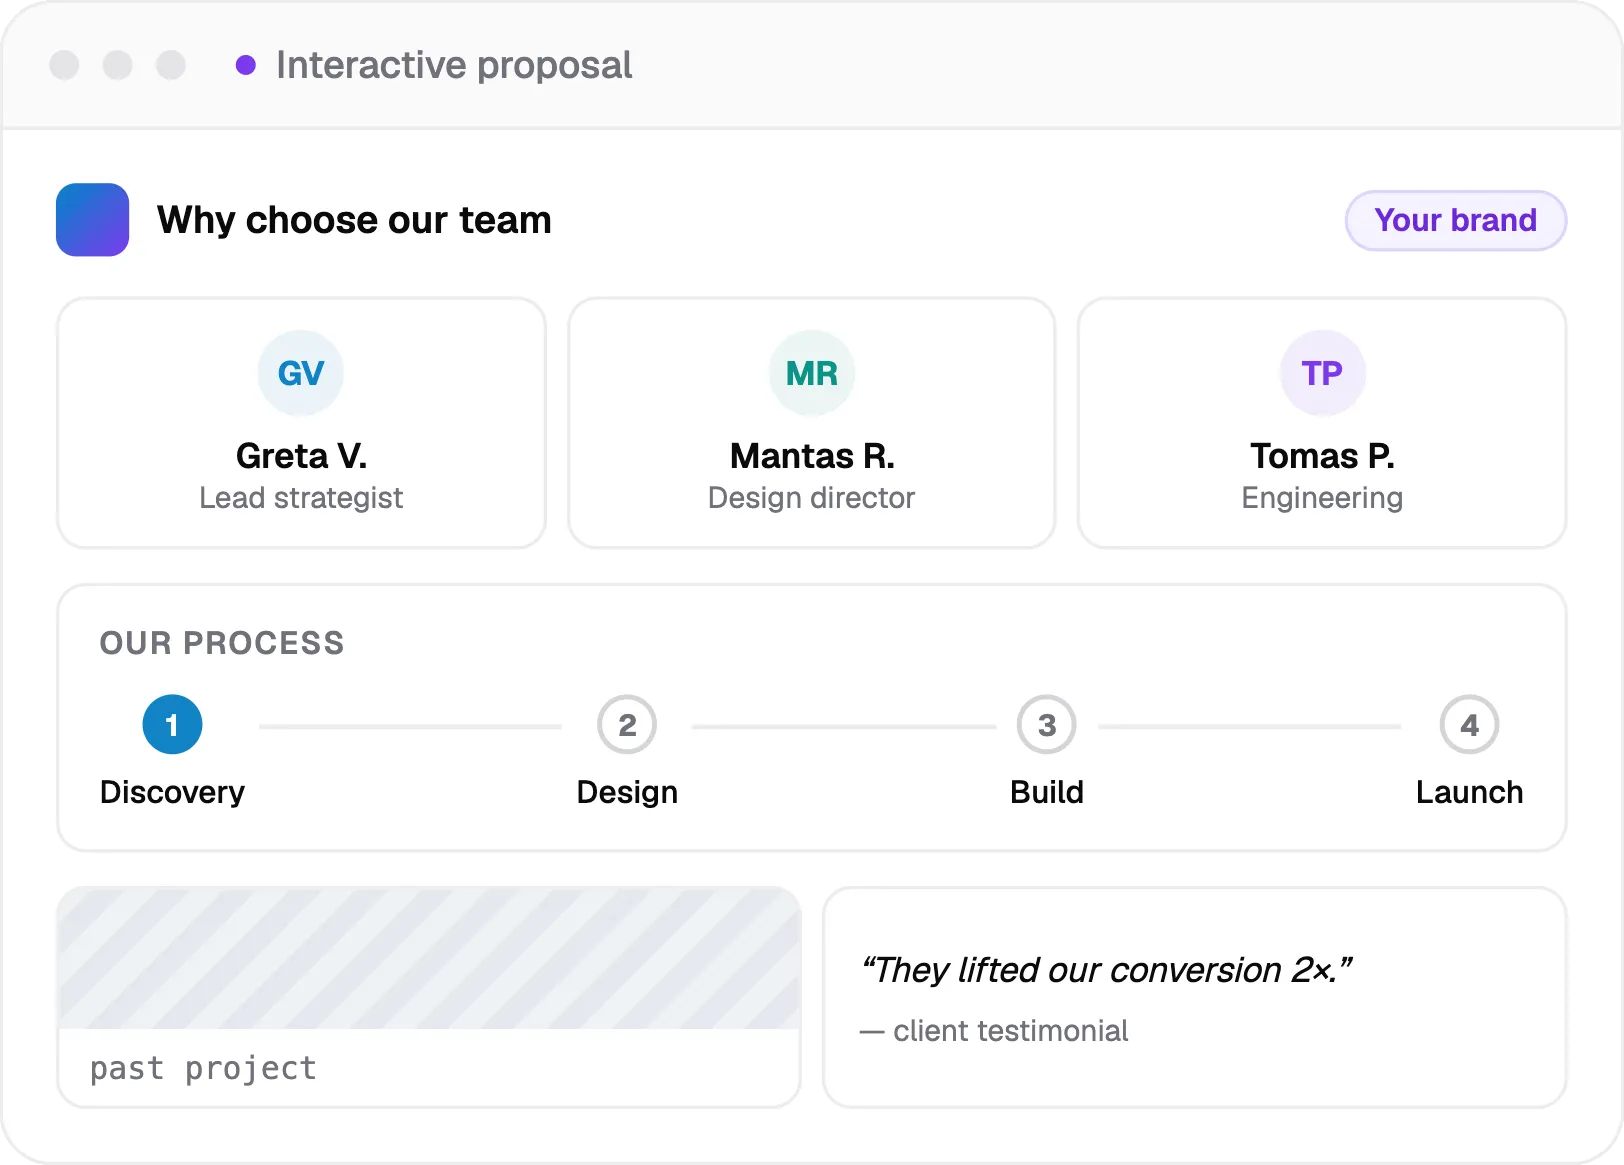Click the striped past project thumbnail
The width and height of the screenshot is (1624, 1165).
click(x=429, y=959)
